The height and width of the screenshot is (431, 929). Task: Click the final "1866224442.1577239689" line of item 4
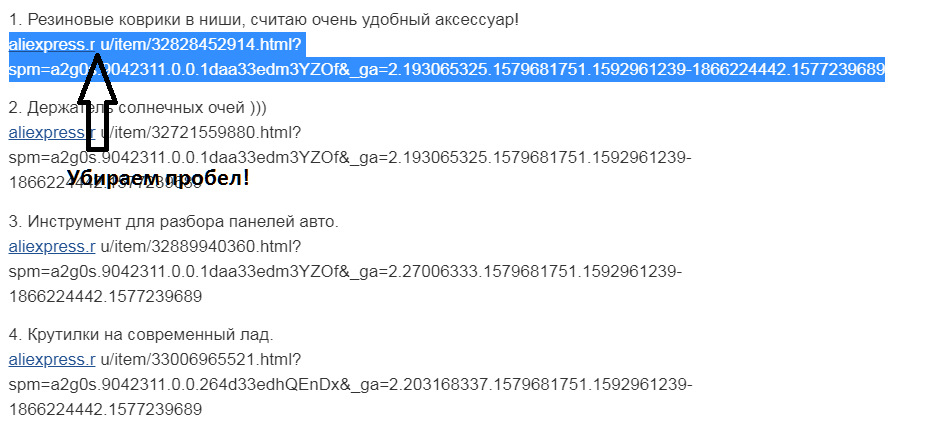[x=105, y=410]
